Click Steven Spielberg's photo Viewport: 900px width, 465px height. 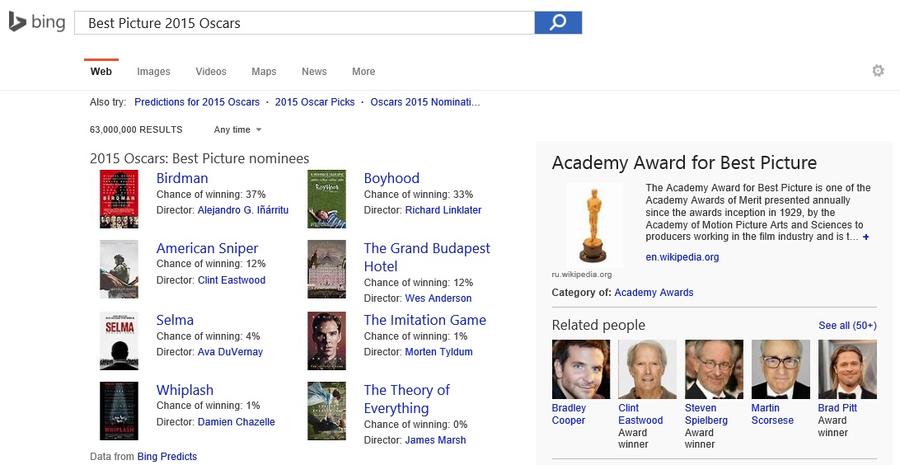714,369
